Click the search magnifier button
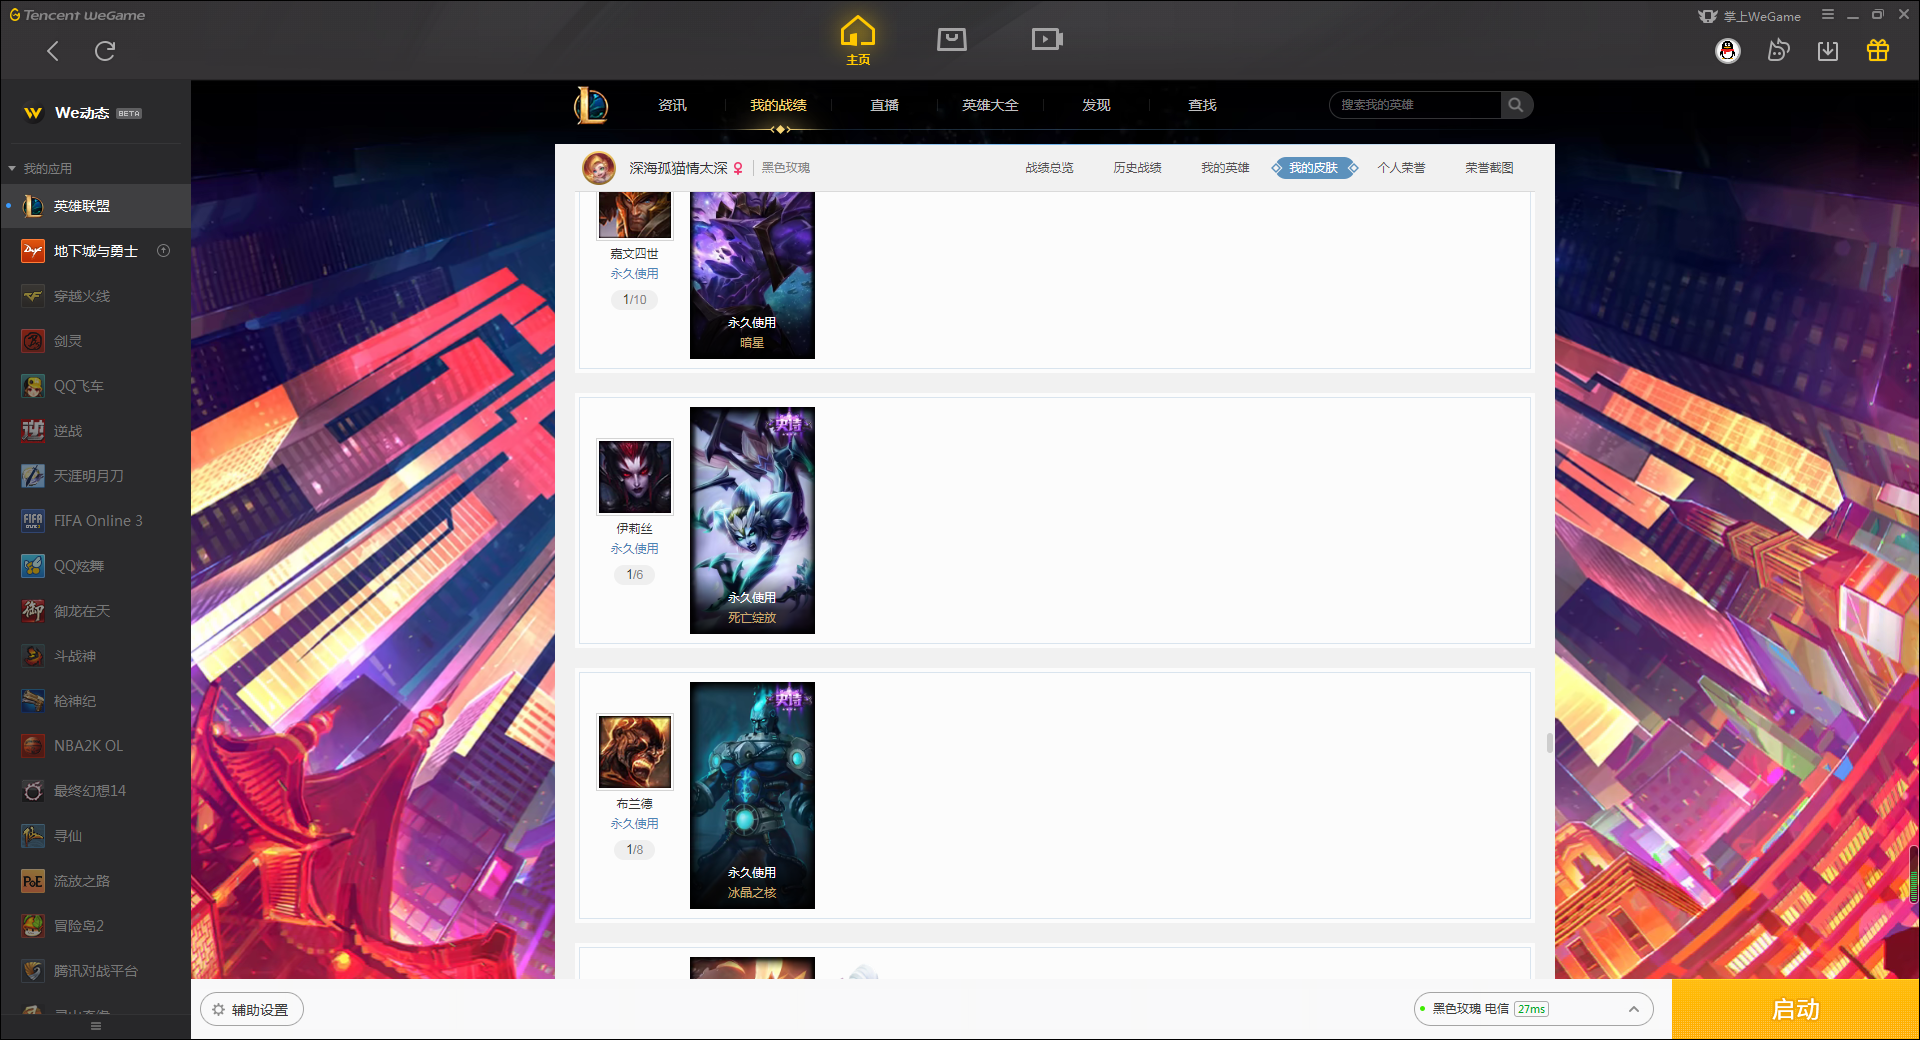 click(1517, 105)
